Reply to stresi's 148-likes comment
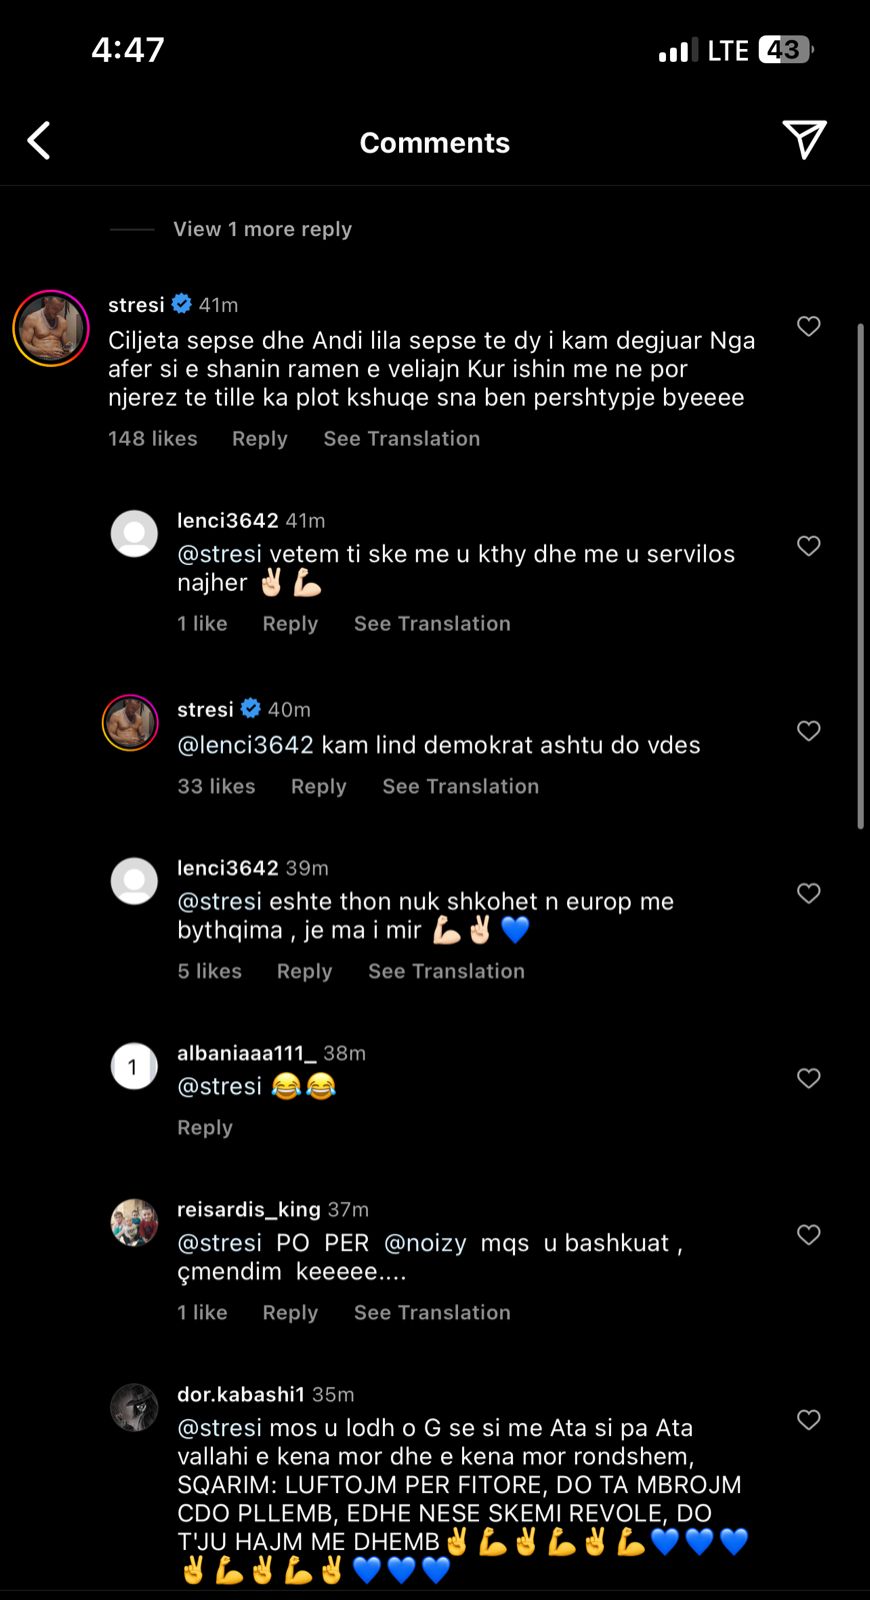870x1600 pixels. point(259,438)
